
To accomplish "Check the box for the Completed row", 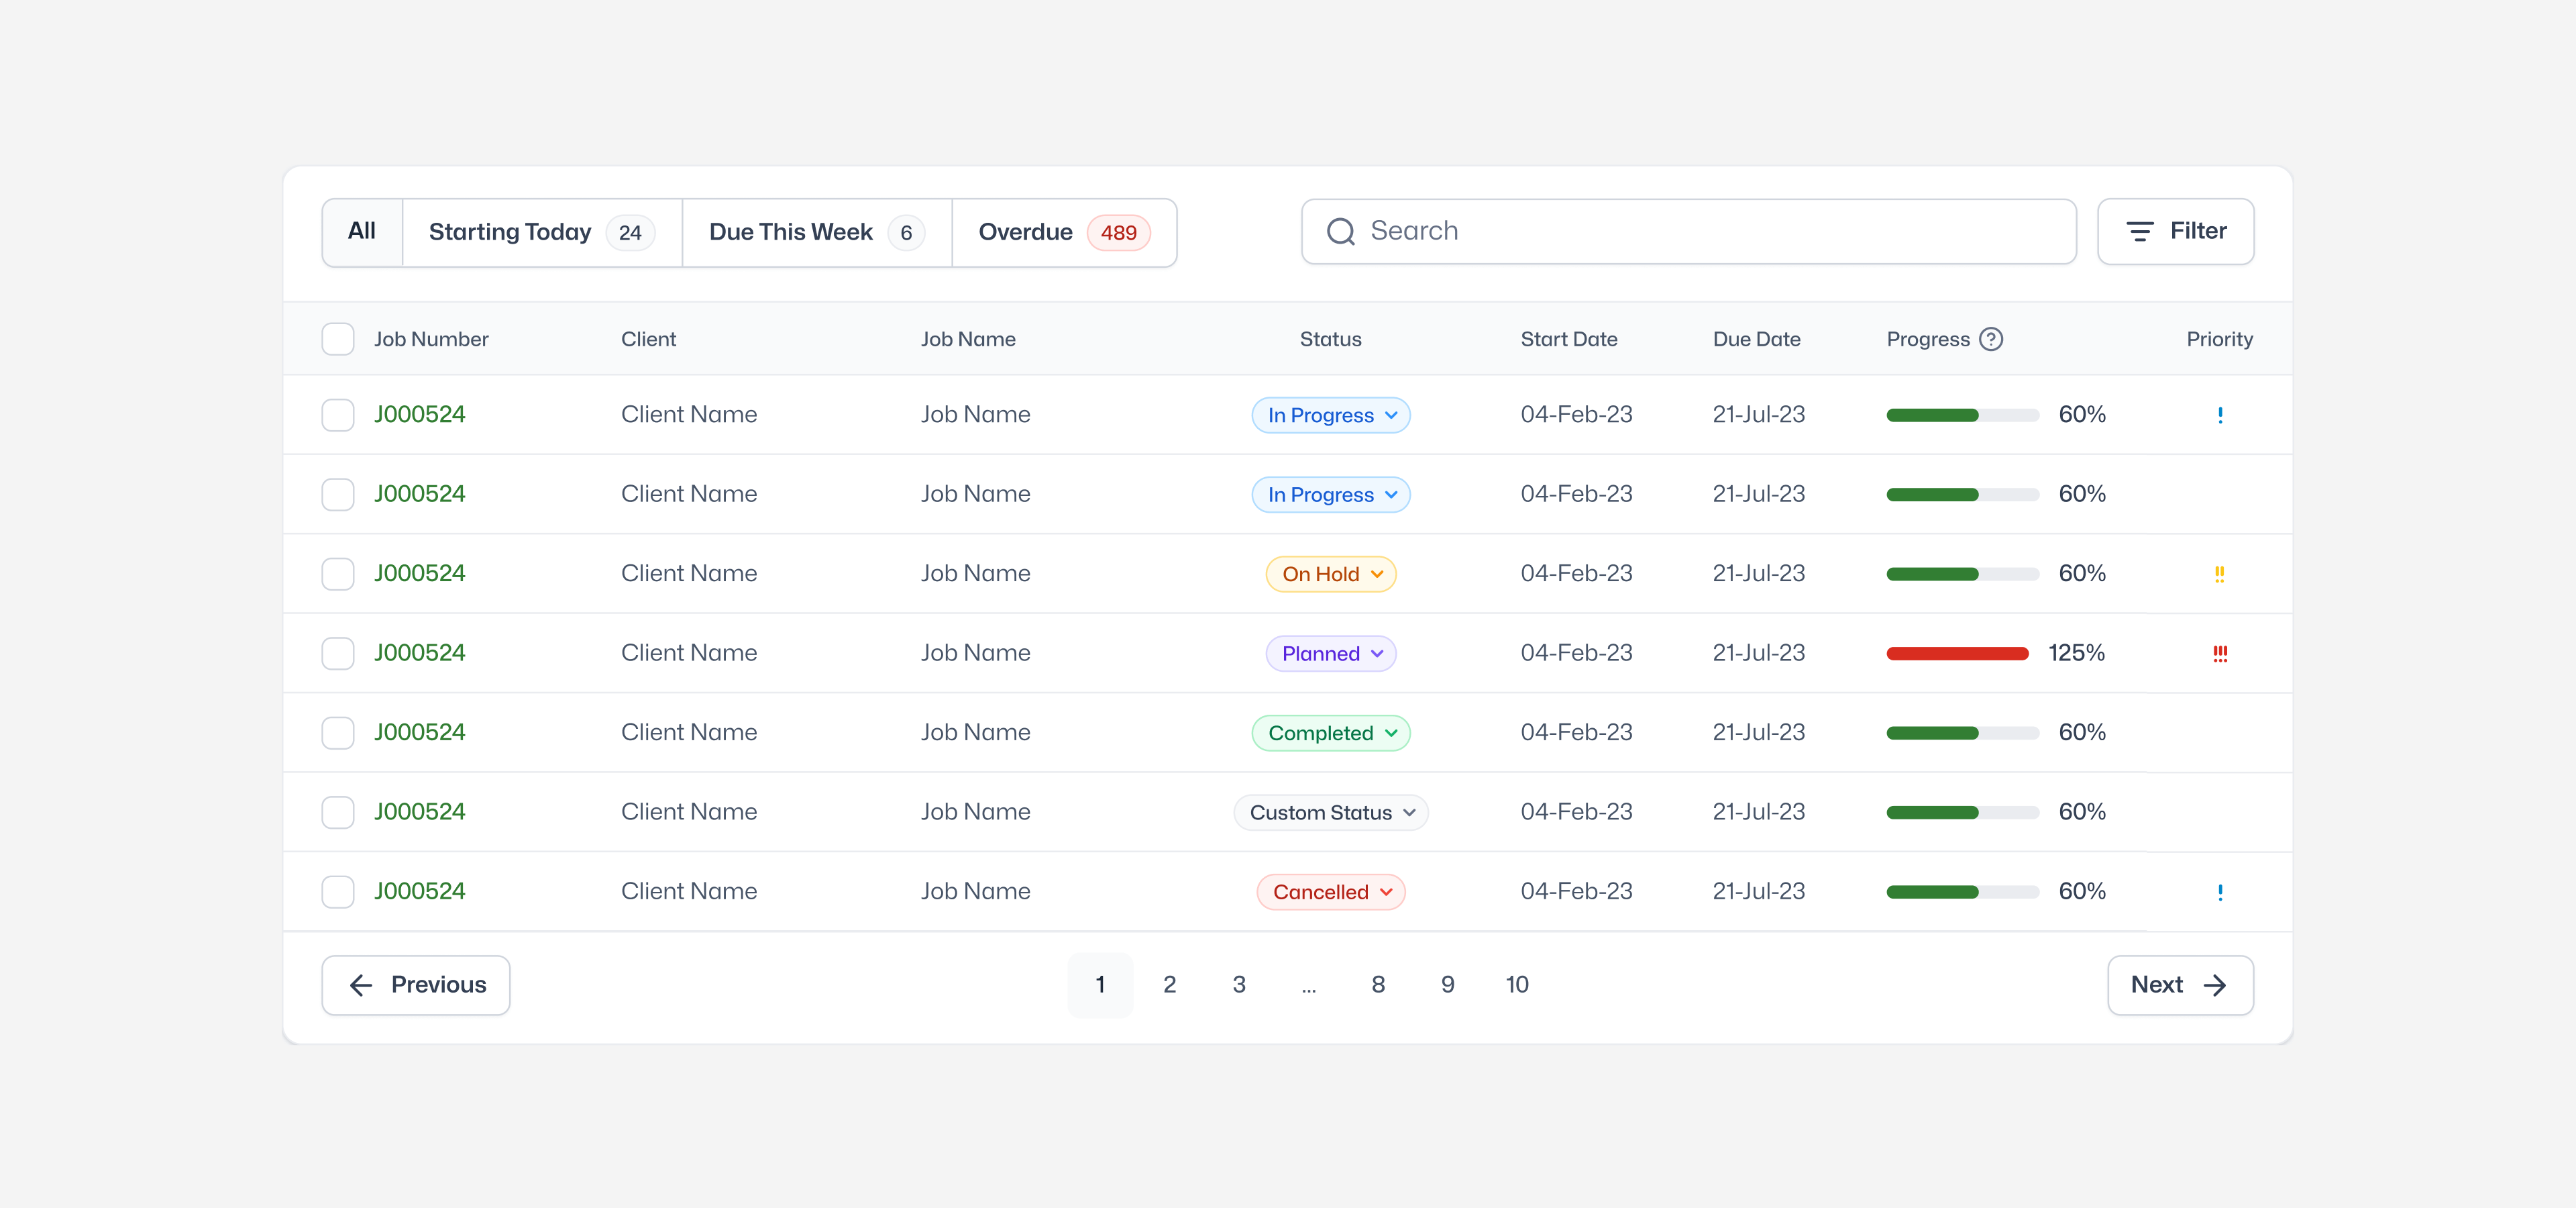I will click(x=338, y=733).
